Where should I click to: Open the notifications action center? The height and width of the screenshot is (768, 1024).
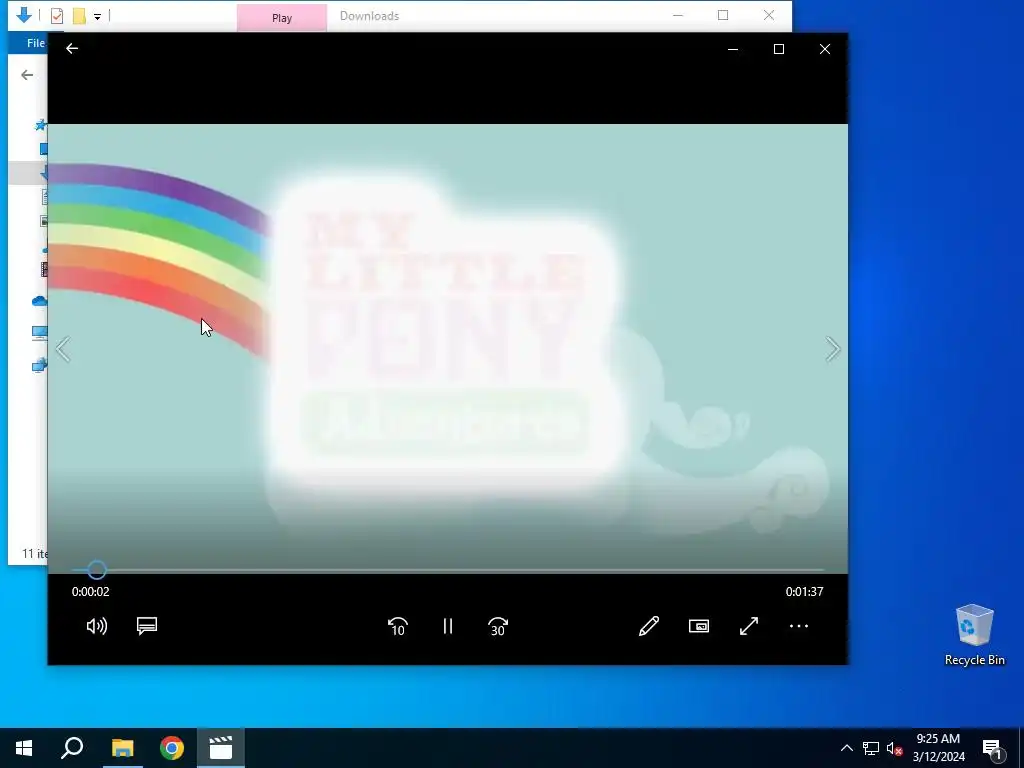pos(992,748)
